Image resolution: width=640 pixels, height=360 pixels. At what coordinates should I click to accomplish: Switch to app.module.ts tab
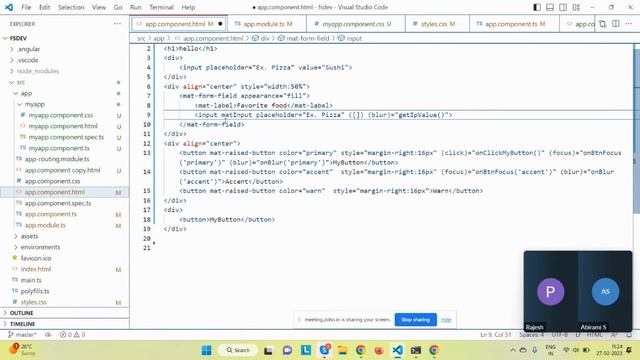pos(267,24)
